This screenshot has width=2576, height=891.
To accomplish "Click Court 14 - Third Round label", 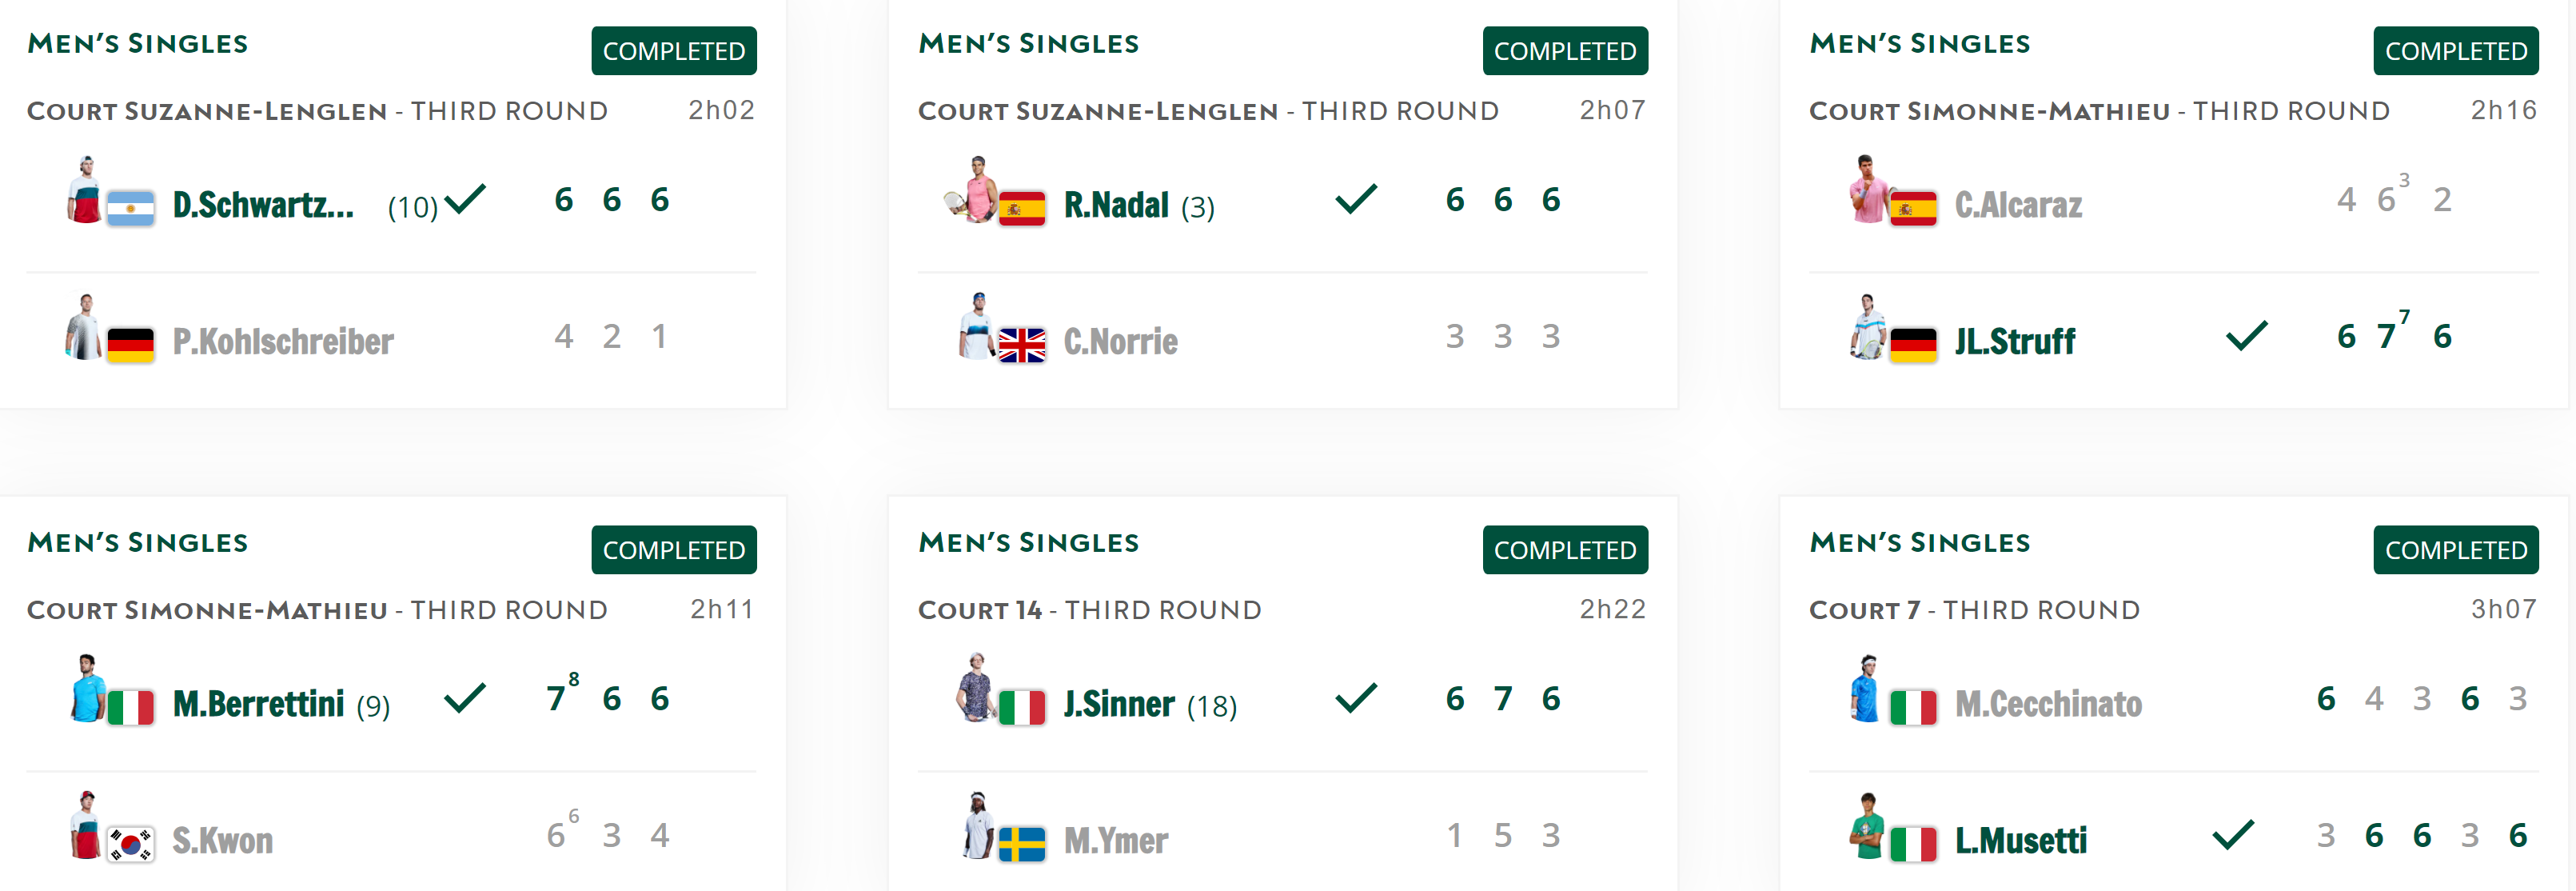I will pyautogui.click(x=1089, y=610).
